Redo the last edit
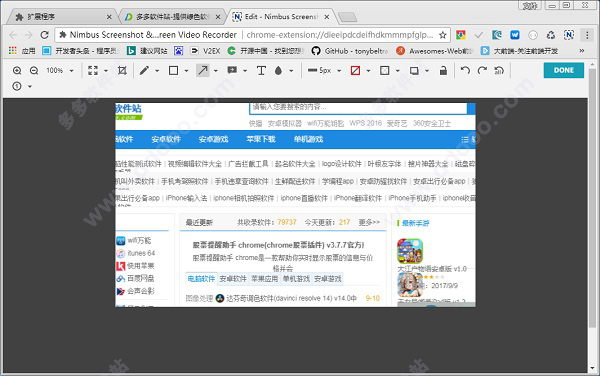 point(482,70)
